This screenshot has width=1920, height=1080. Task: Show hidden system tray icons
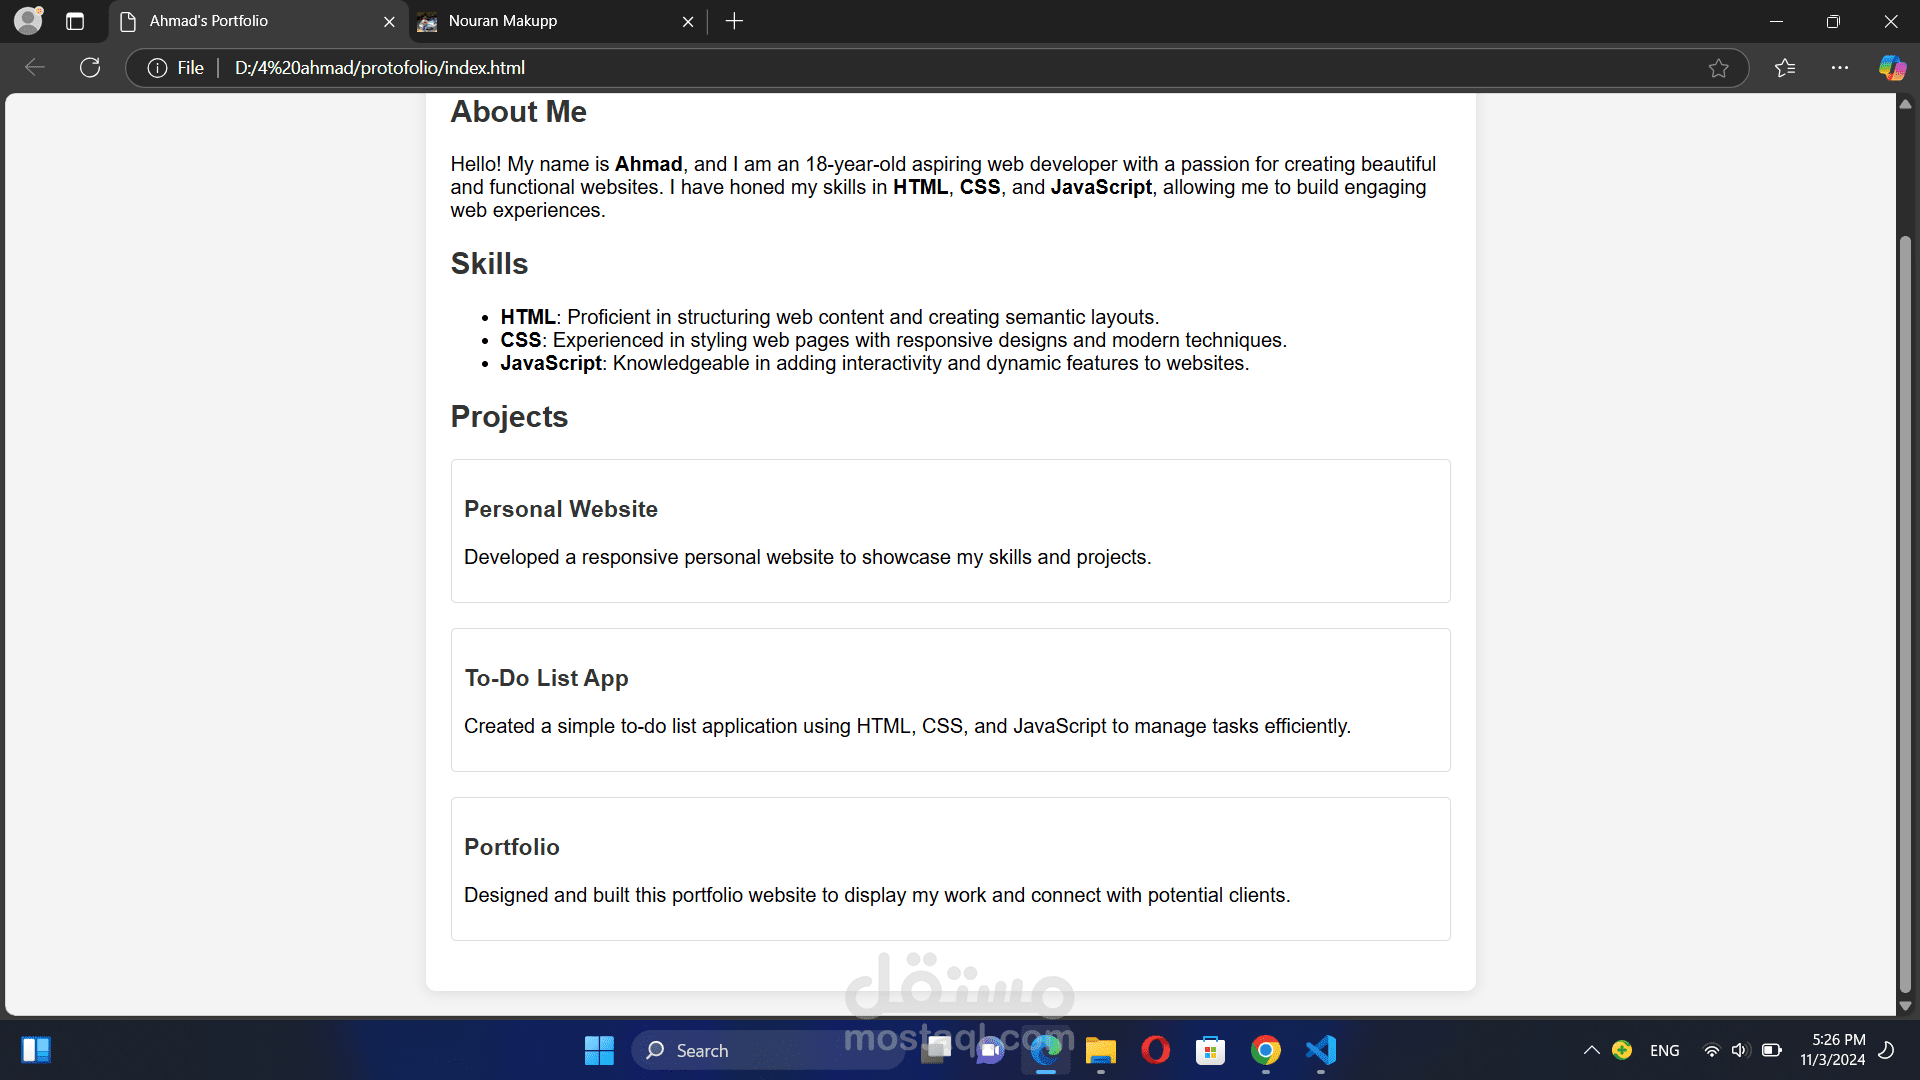1591,1050
